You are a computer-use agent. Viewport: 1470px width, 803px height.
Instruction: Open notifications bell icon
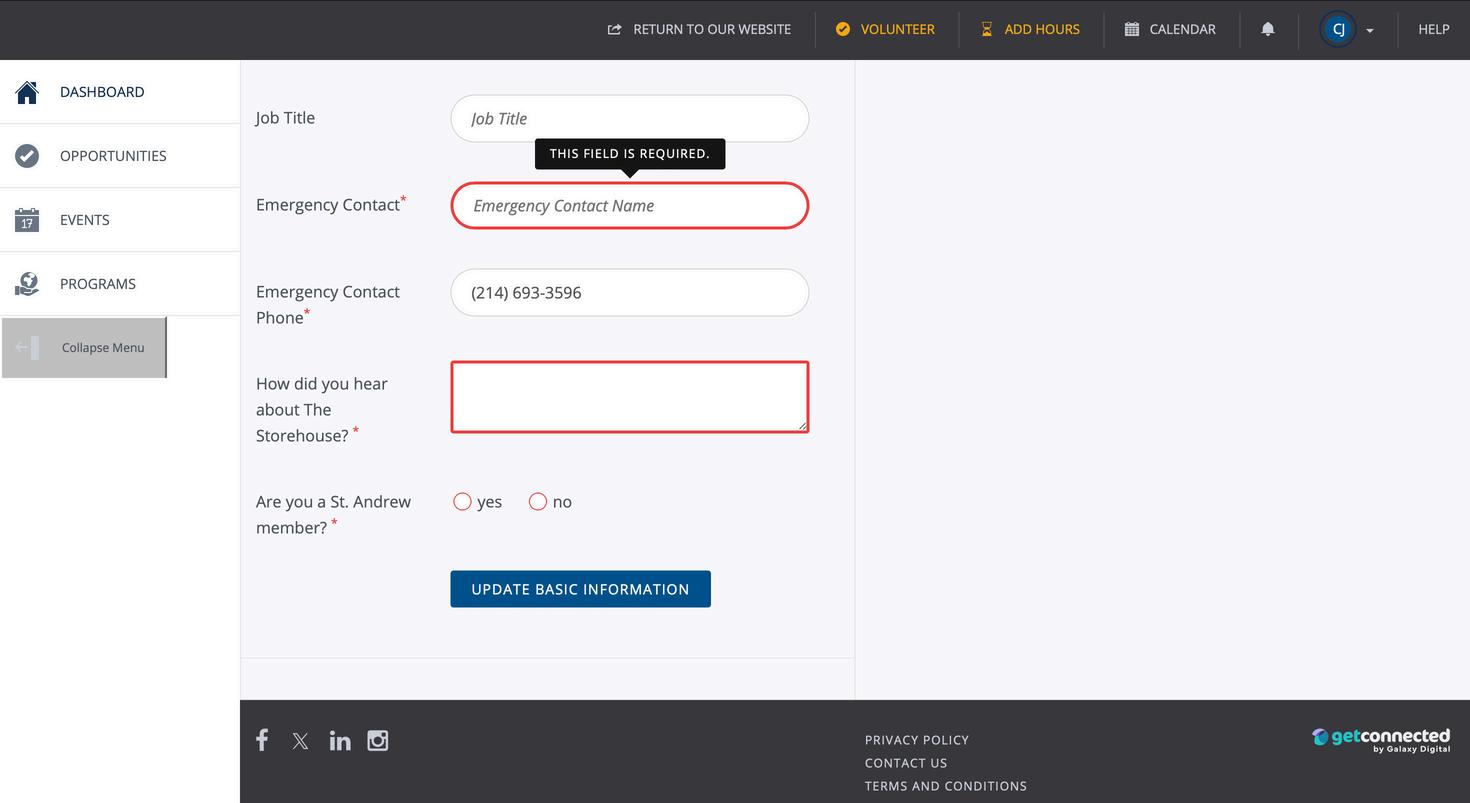click(x=1268, y=29)
